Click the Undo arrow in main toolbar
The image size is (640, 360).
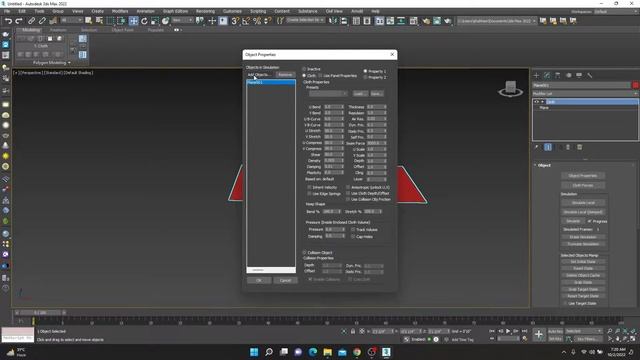8,21
